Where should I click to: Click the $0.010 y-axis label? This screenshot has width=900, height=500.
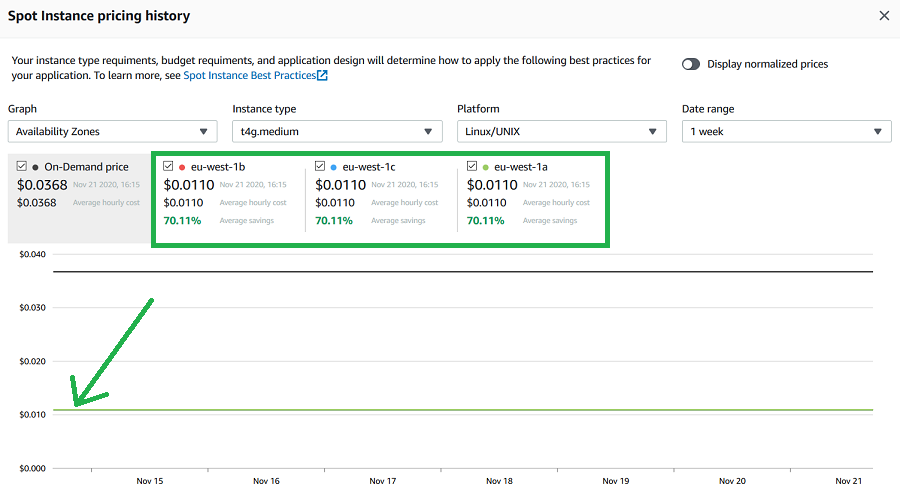33,414
